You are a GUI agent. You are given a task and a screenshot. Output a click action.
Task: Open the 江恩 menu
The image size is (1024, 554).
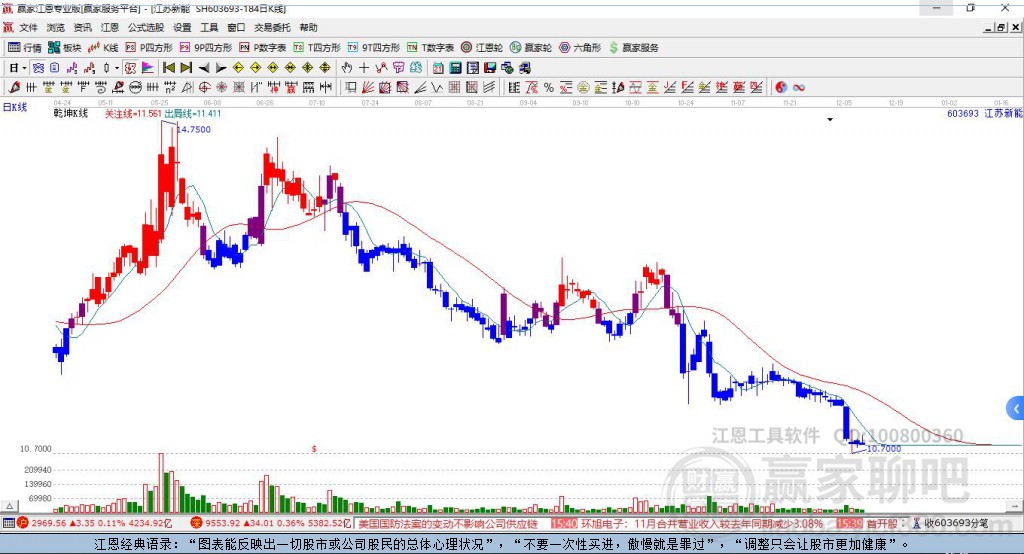click(x=110, y=27)
